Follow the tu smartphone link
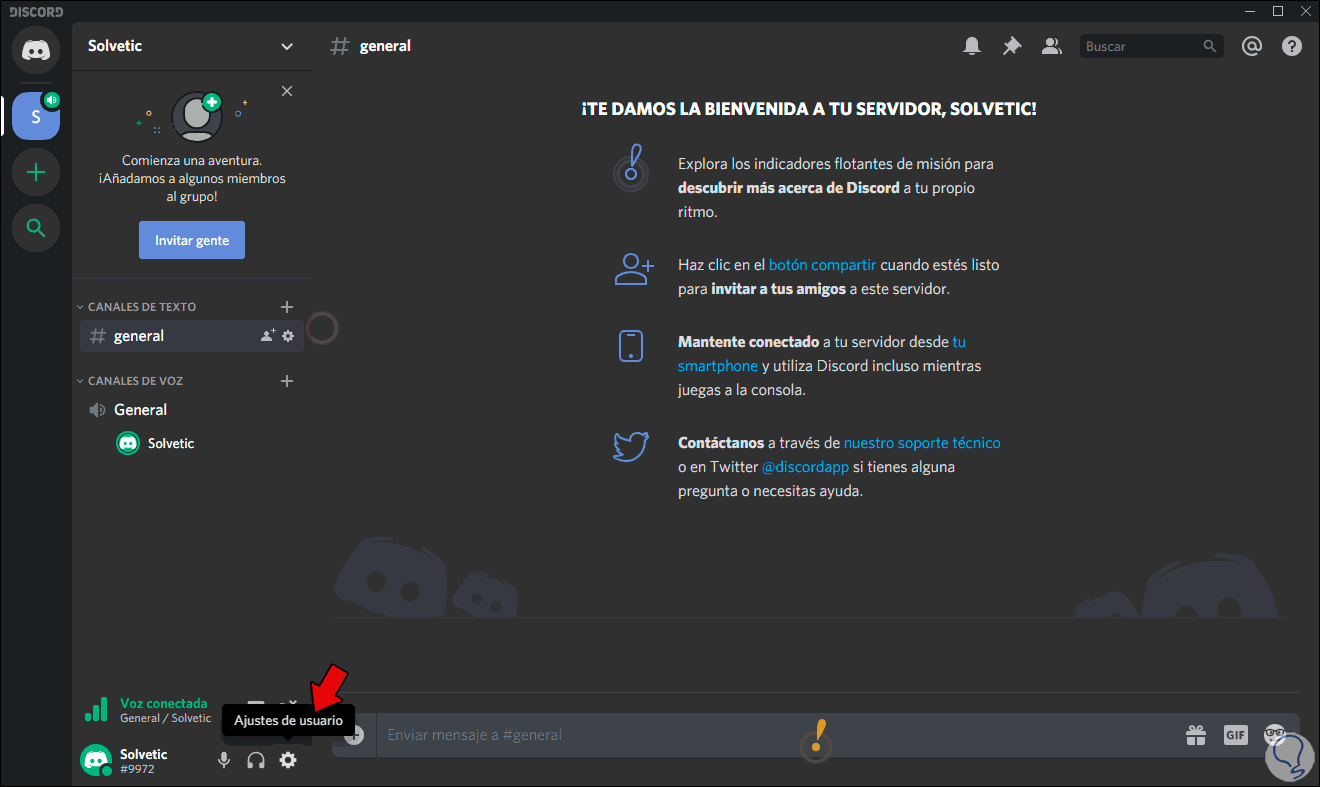The width and height of the screenshot is (1320, 787). pyautogui.click(x=822, y=354)
